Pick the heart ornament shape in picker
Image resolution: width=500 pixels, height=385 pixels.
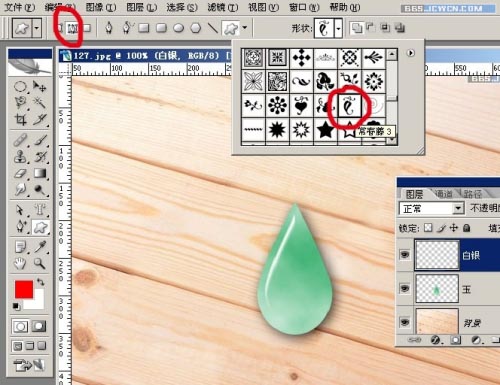(x=301, y=106)
